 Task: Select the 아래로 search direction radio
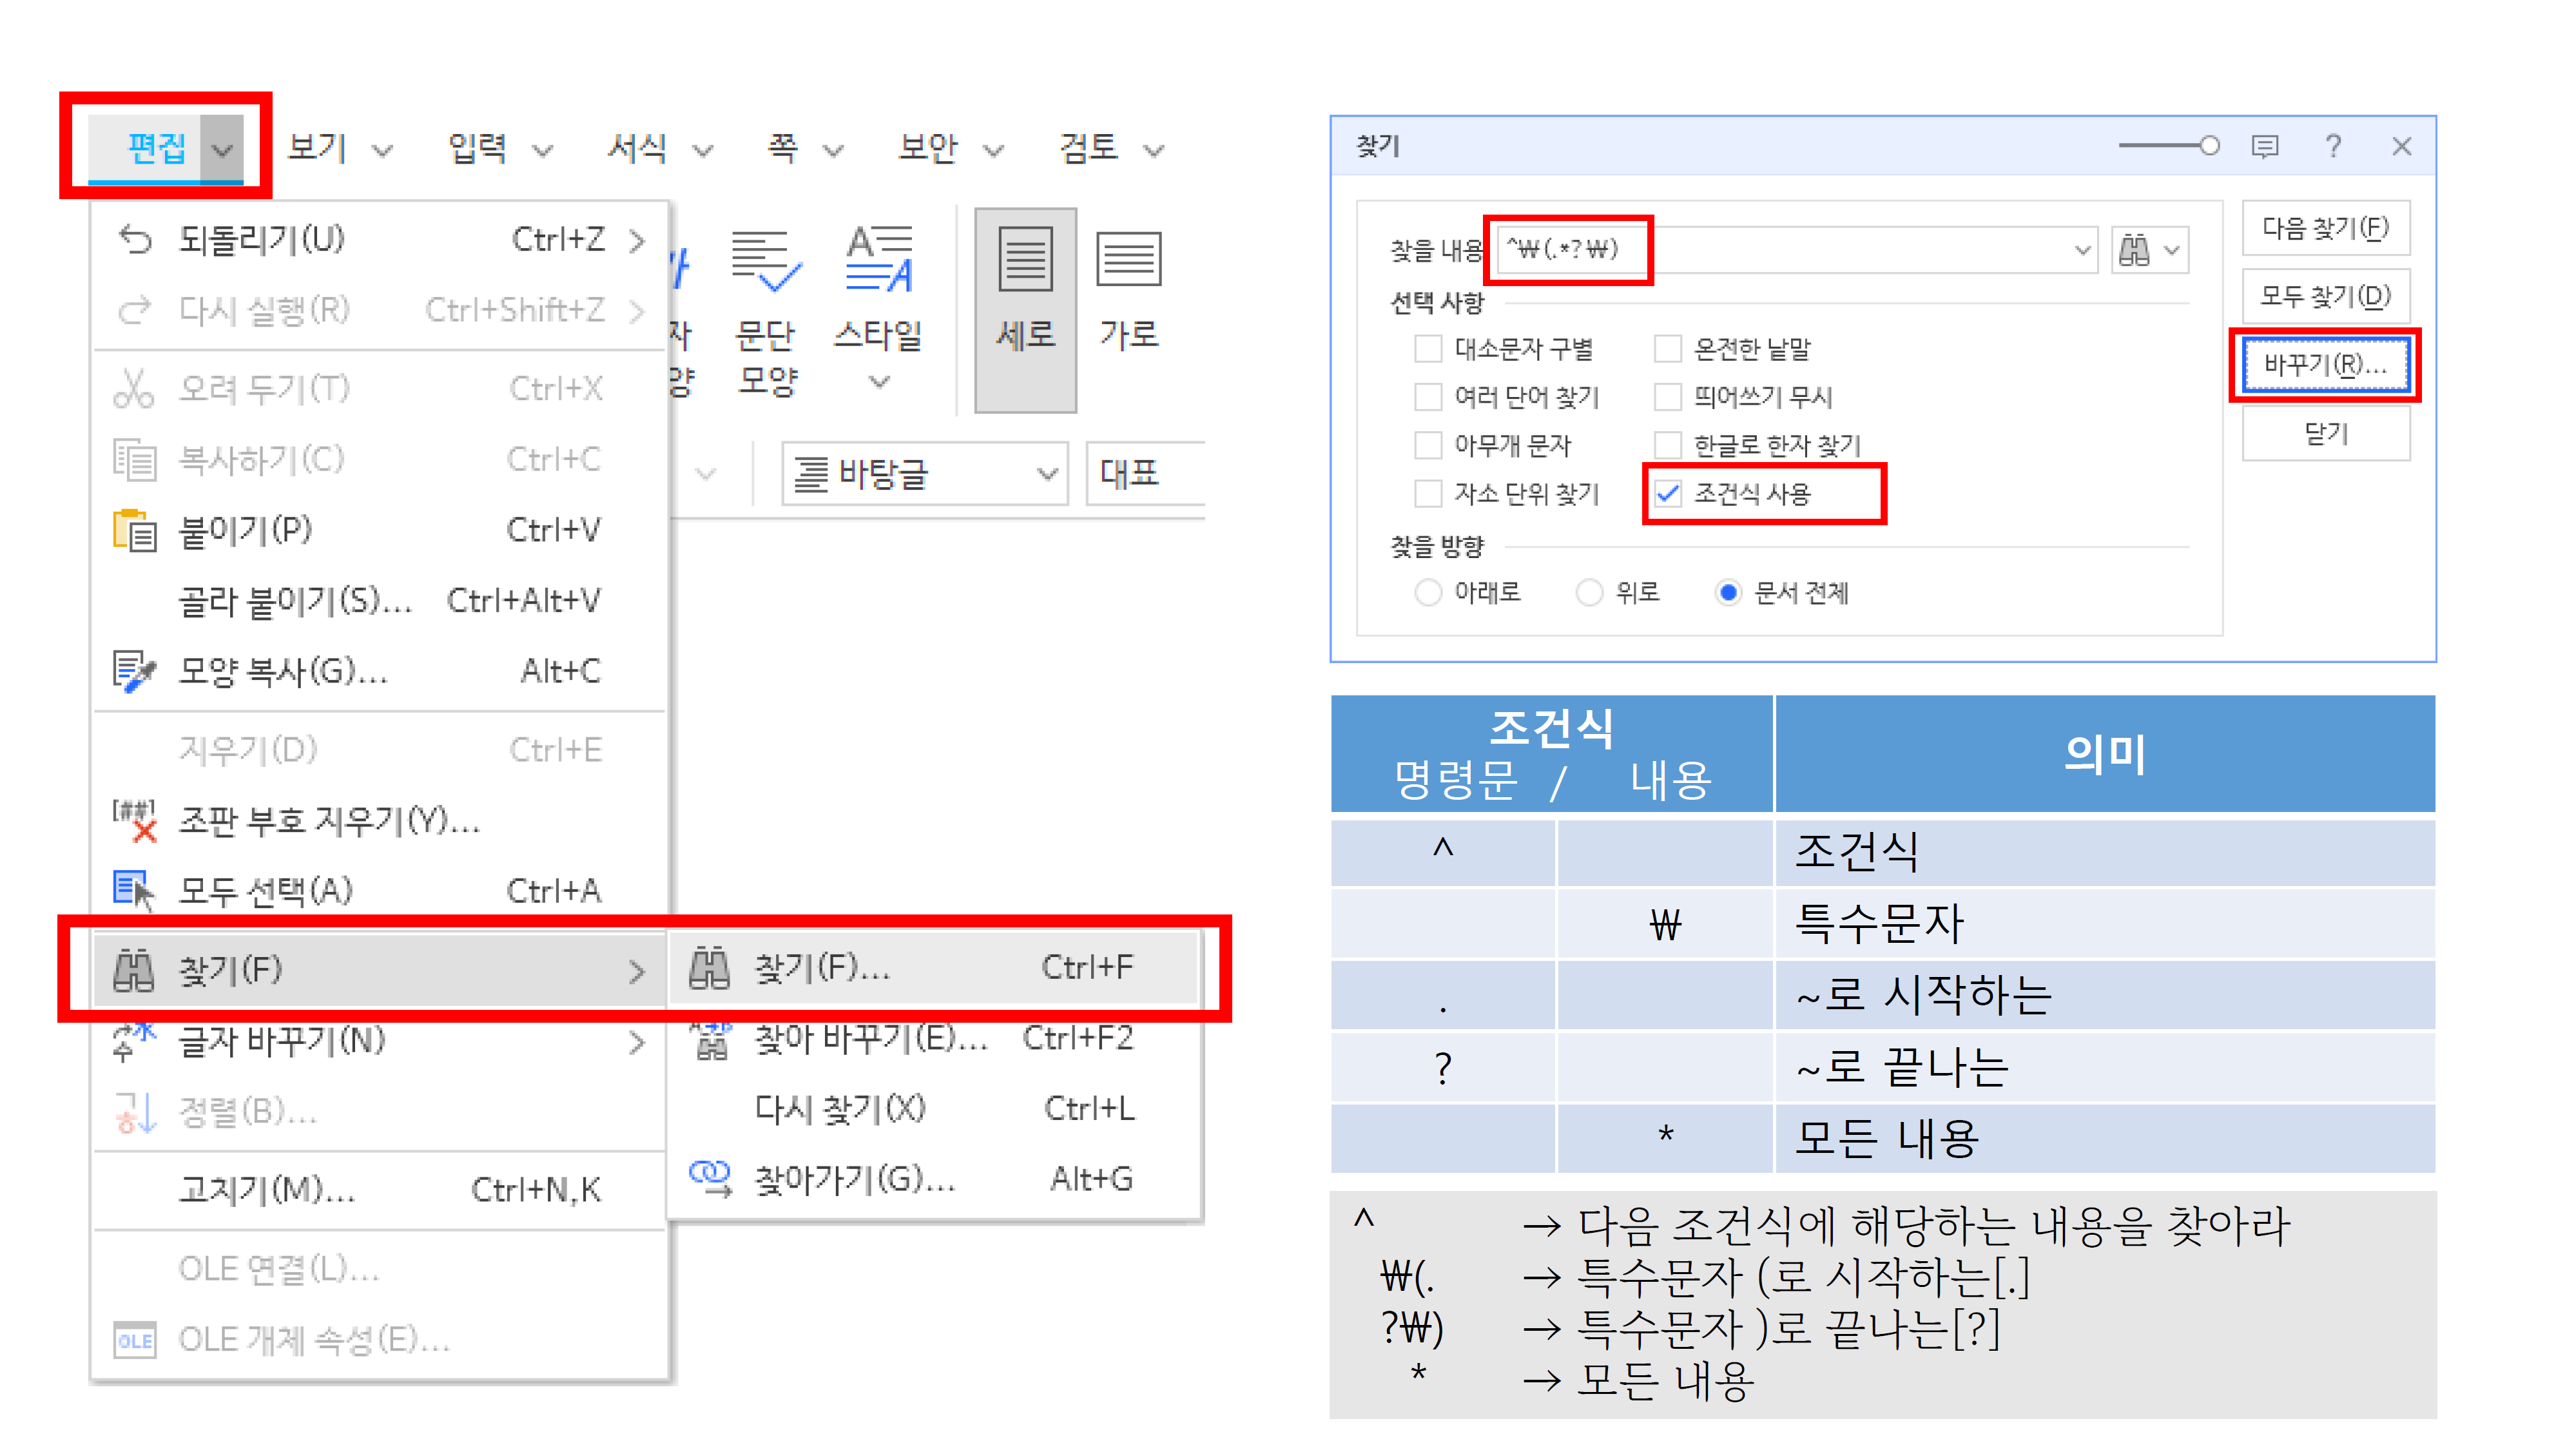(1428, 593)
